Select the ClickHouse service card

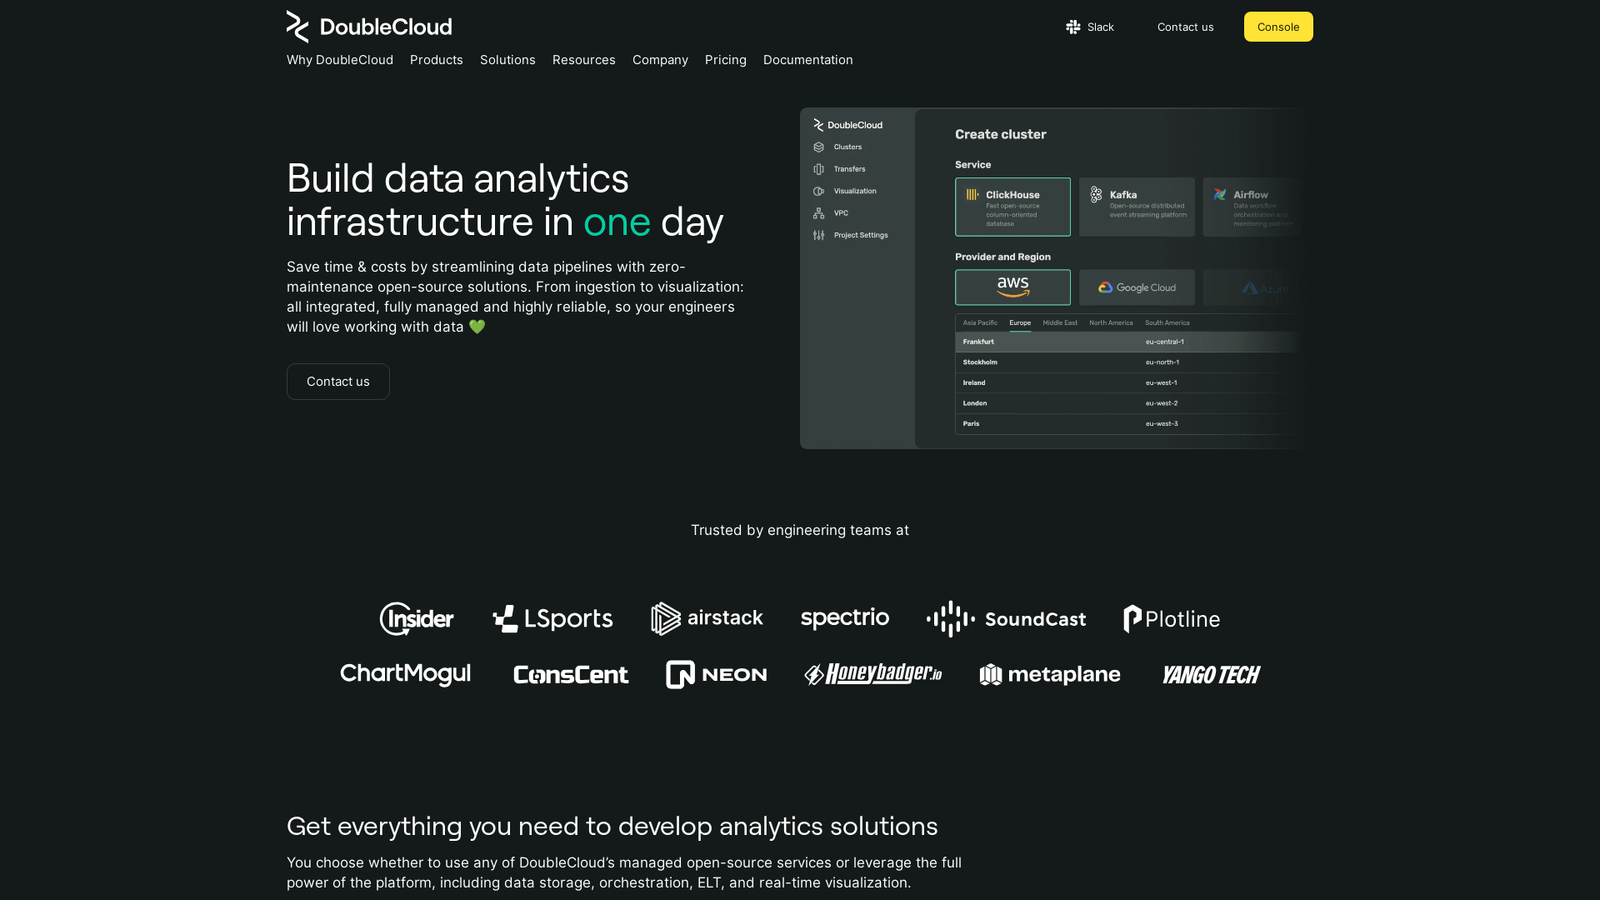1013,207
